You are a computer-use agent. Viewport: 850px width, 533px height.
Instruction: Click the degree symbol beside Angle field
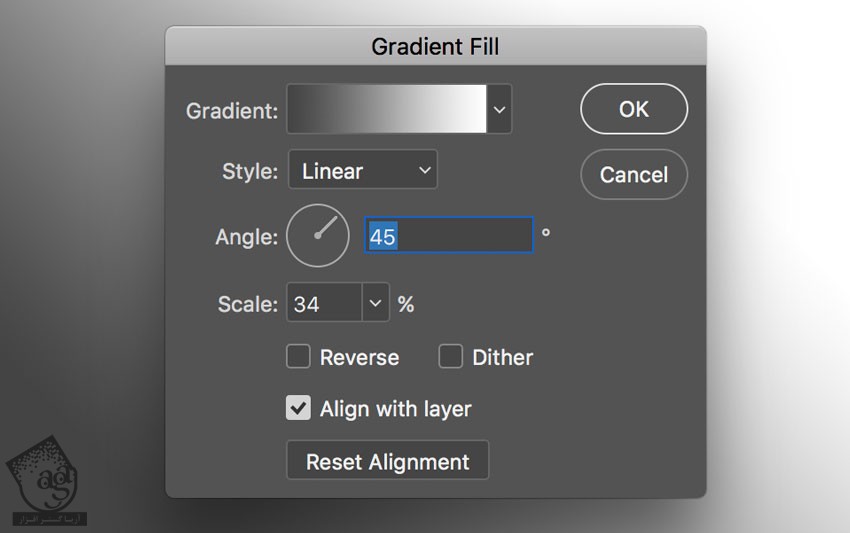[546, 233]
